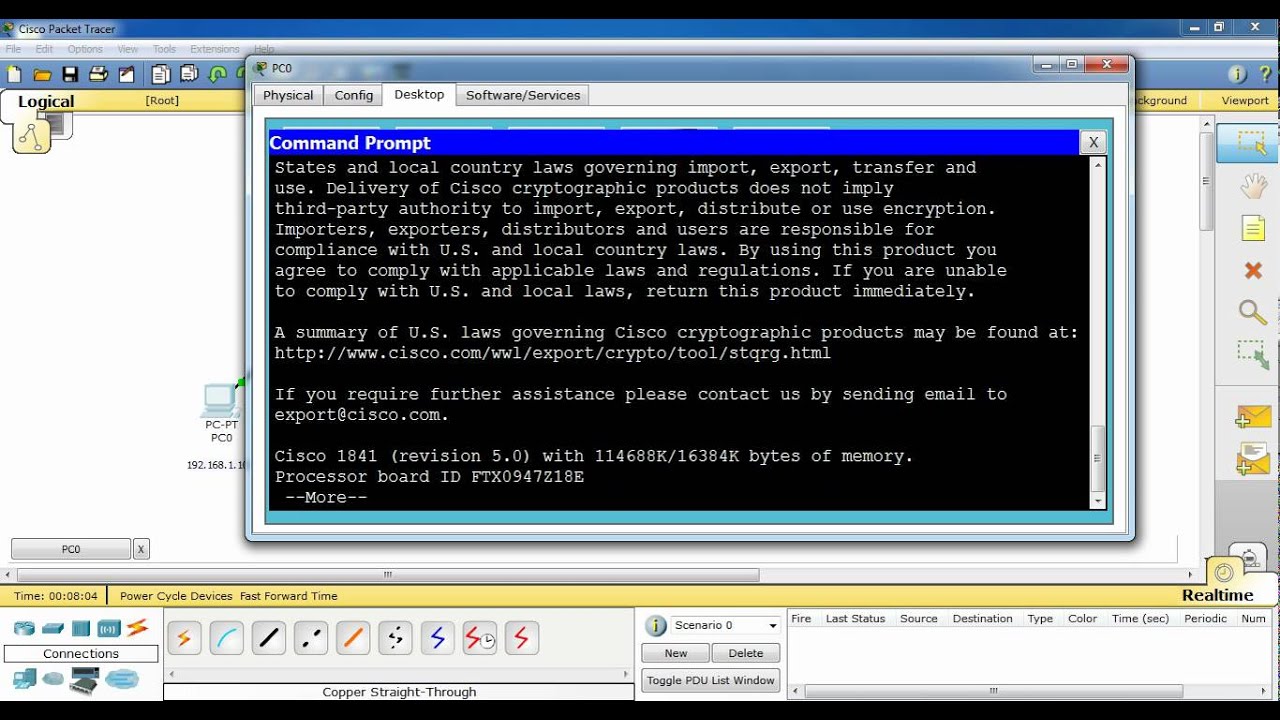1280x720 pixels.
Task: Open the Activity Wizard toolbar icon
Action: click(x=126, y=74)
